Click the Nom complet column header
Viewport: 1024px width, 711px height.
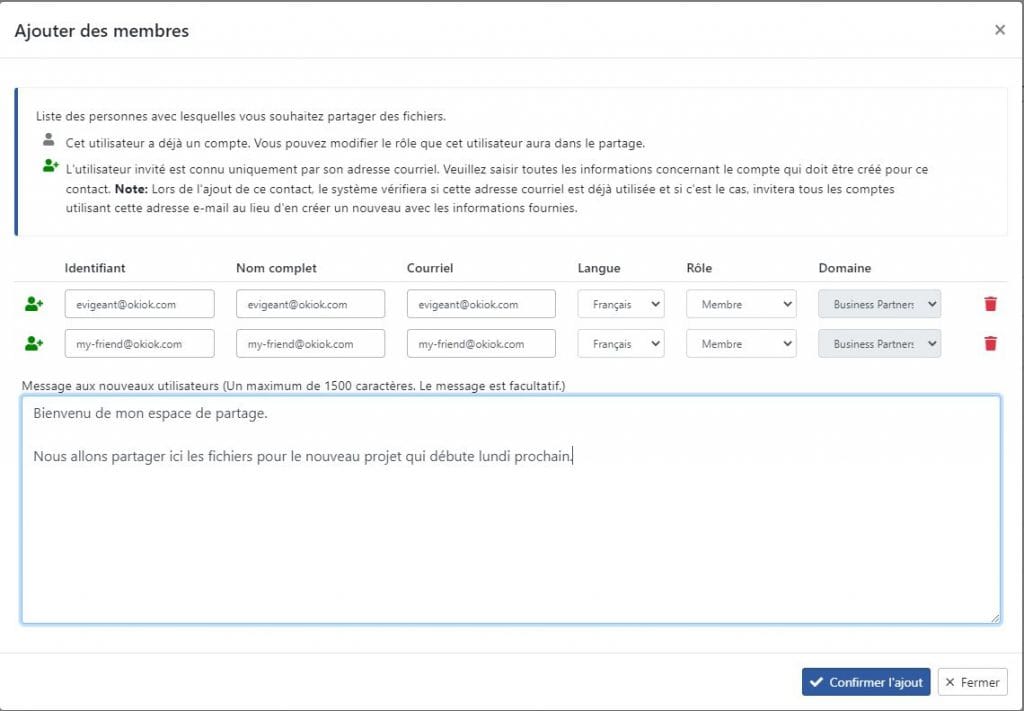coord(276,268)
